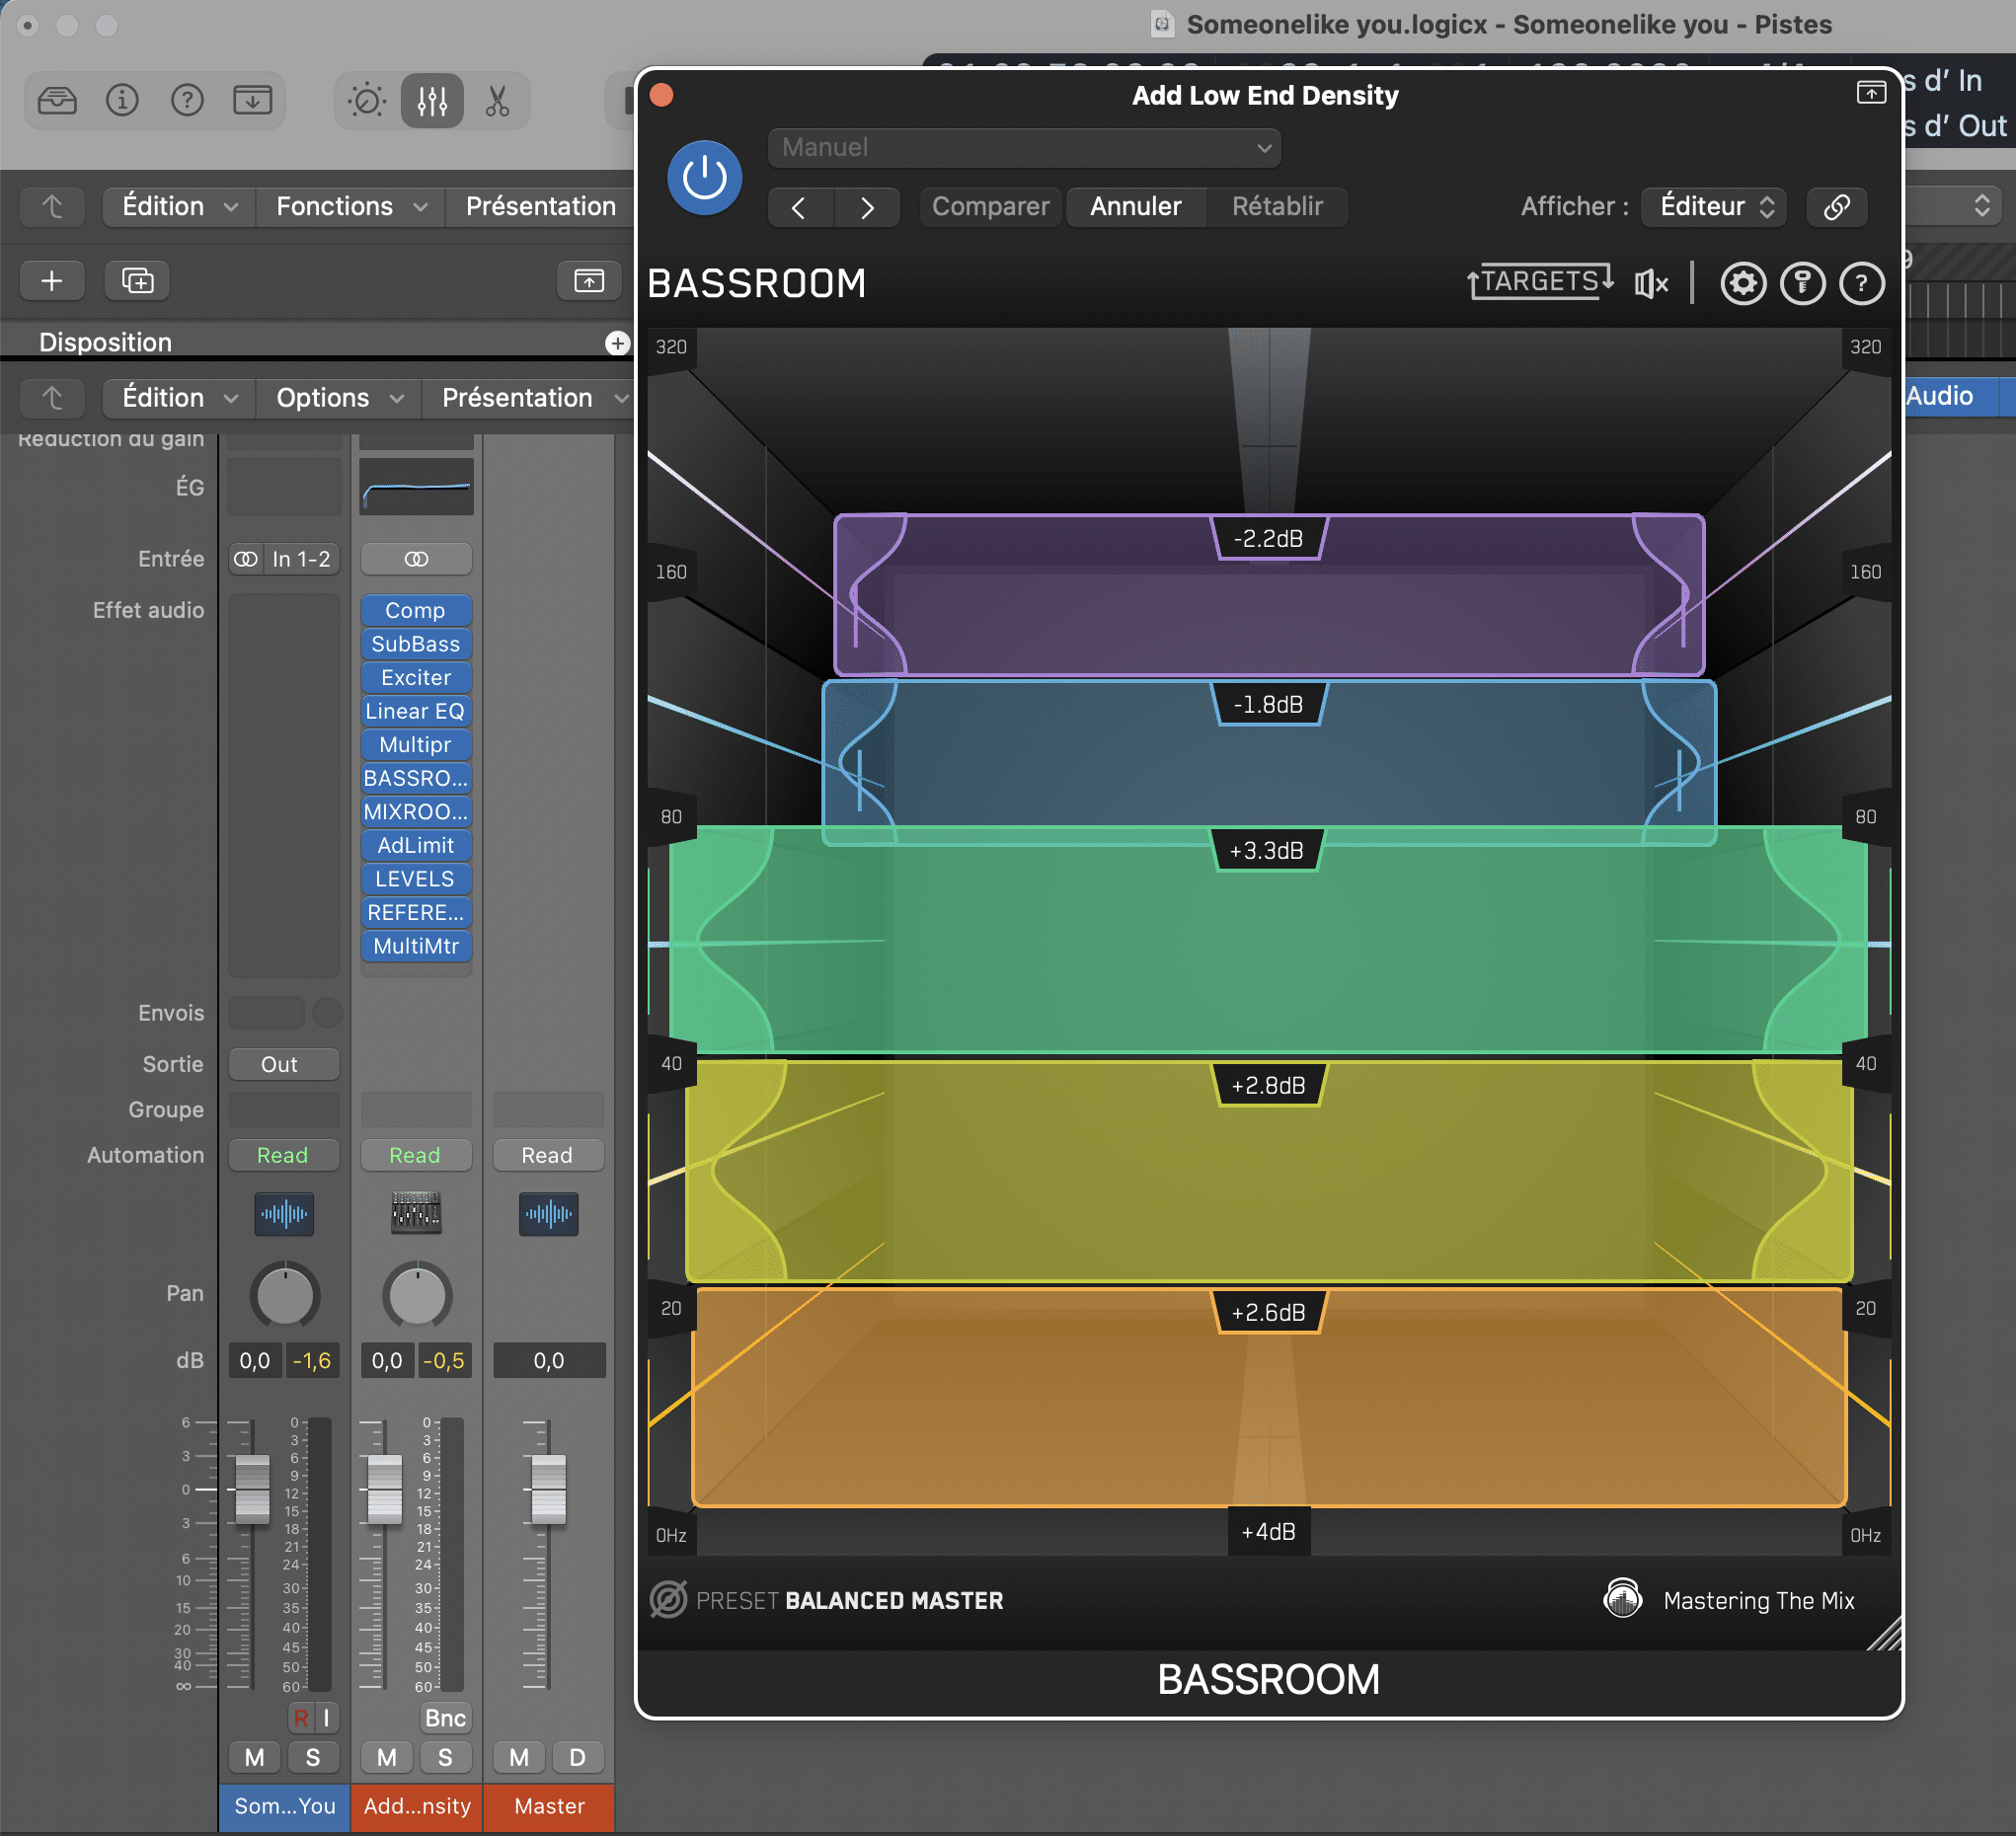The image size is (2016, 1836).
Task: Click the +4dB output gain value
Action: point(1268,1531)
